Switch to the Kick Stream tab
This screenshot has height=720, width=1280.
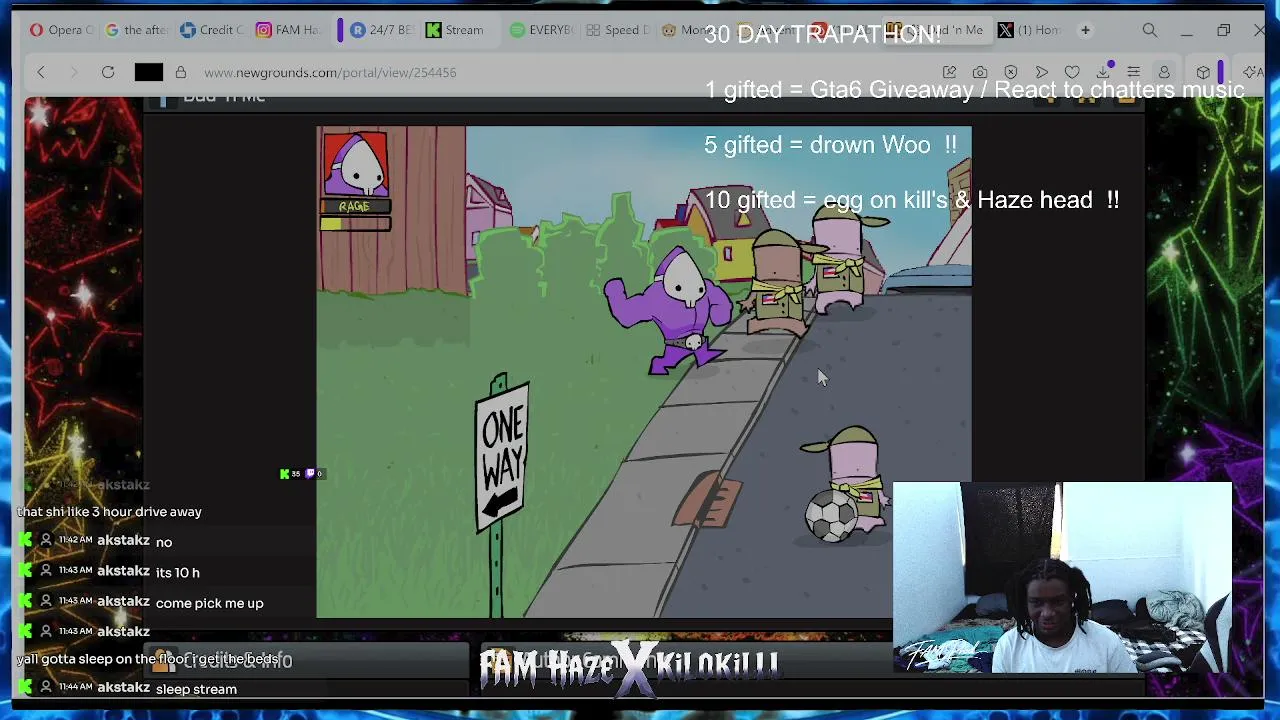(x=458, y=30)
